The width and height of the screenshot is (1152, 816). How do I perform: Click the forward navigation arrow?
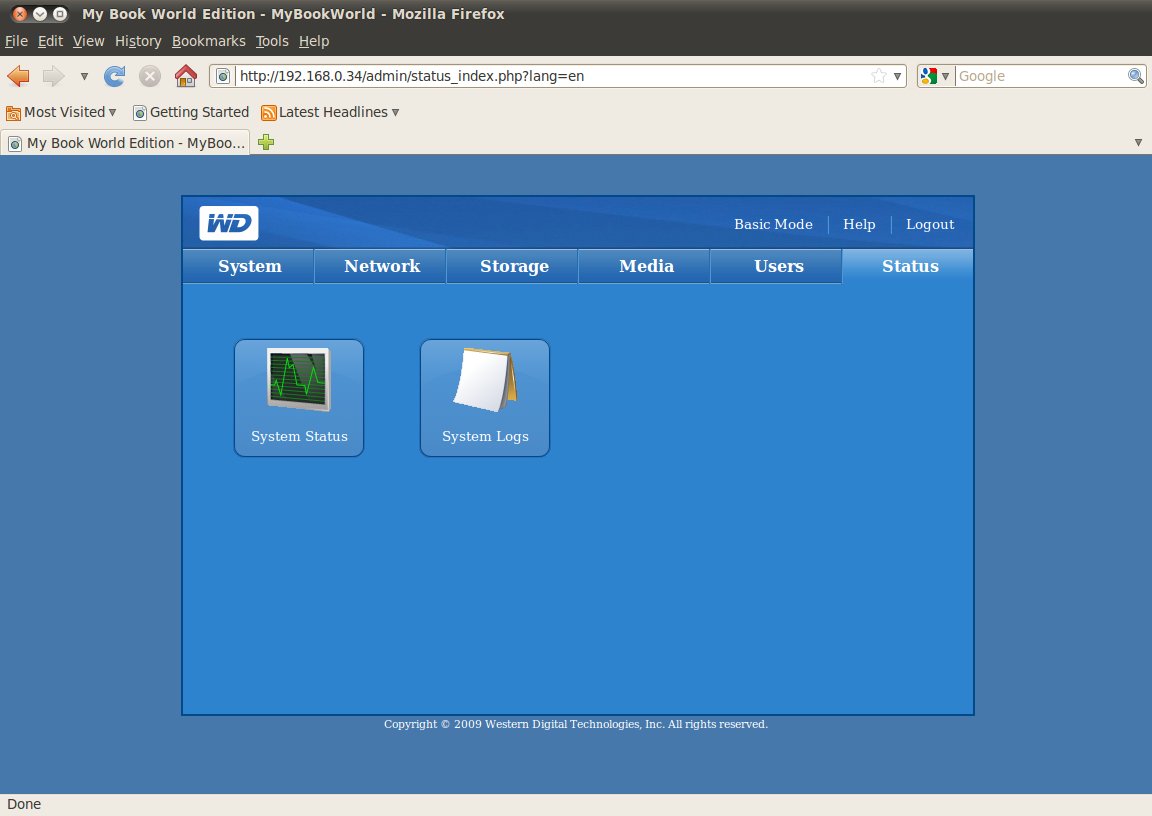point(54,76)
